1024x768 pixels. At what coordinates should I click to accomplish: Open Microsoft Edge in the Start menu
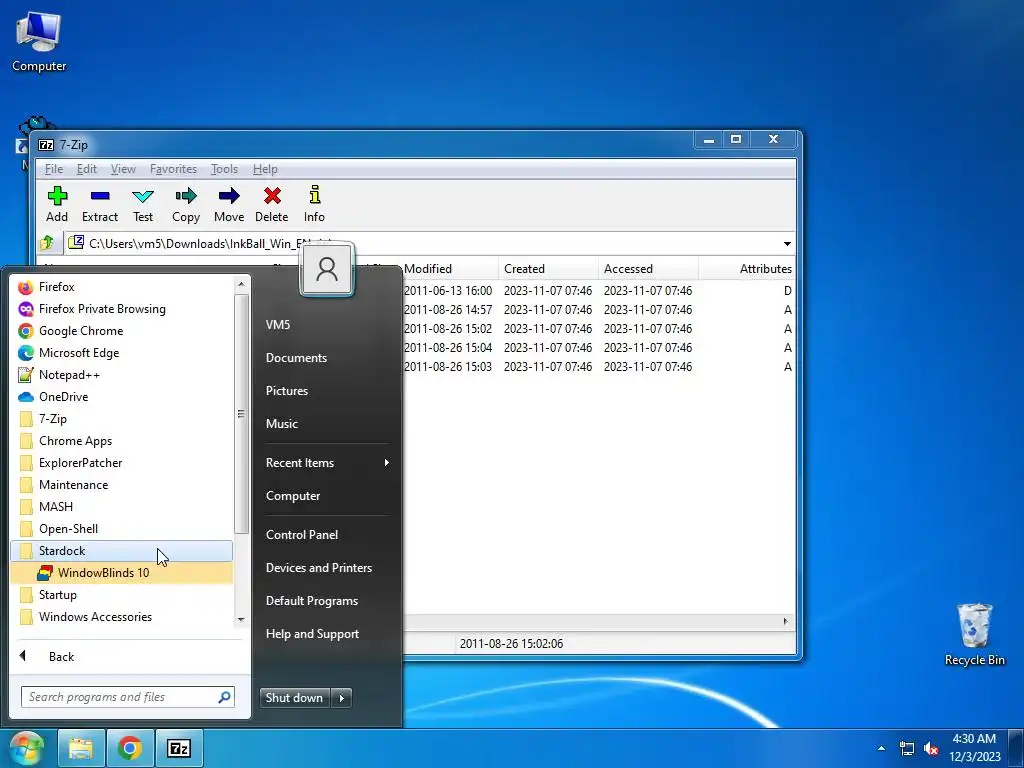point(121,353)
